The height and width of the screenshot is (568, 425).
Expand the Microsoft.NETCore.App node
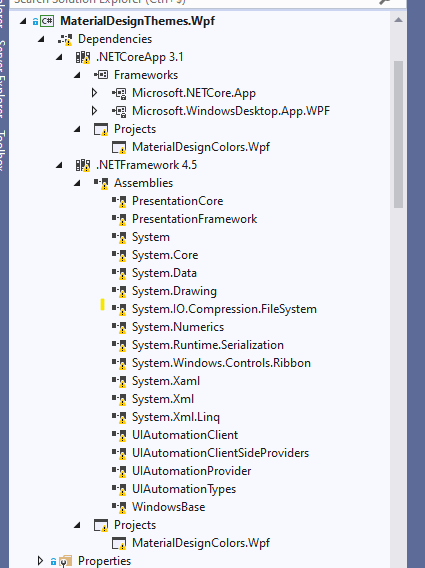(94, 93)
